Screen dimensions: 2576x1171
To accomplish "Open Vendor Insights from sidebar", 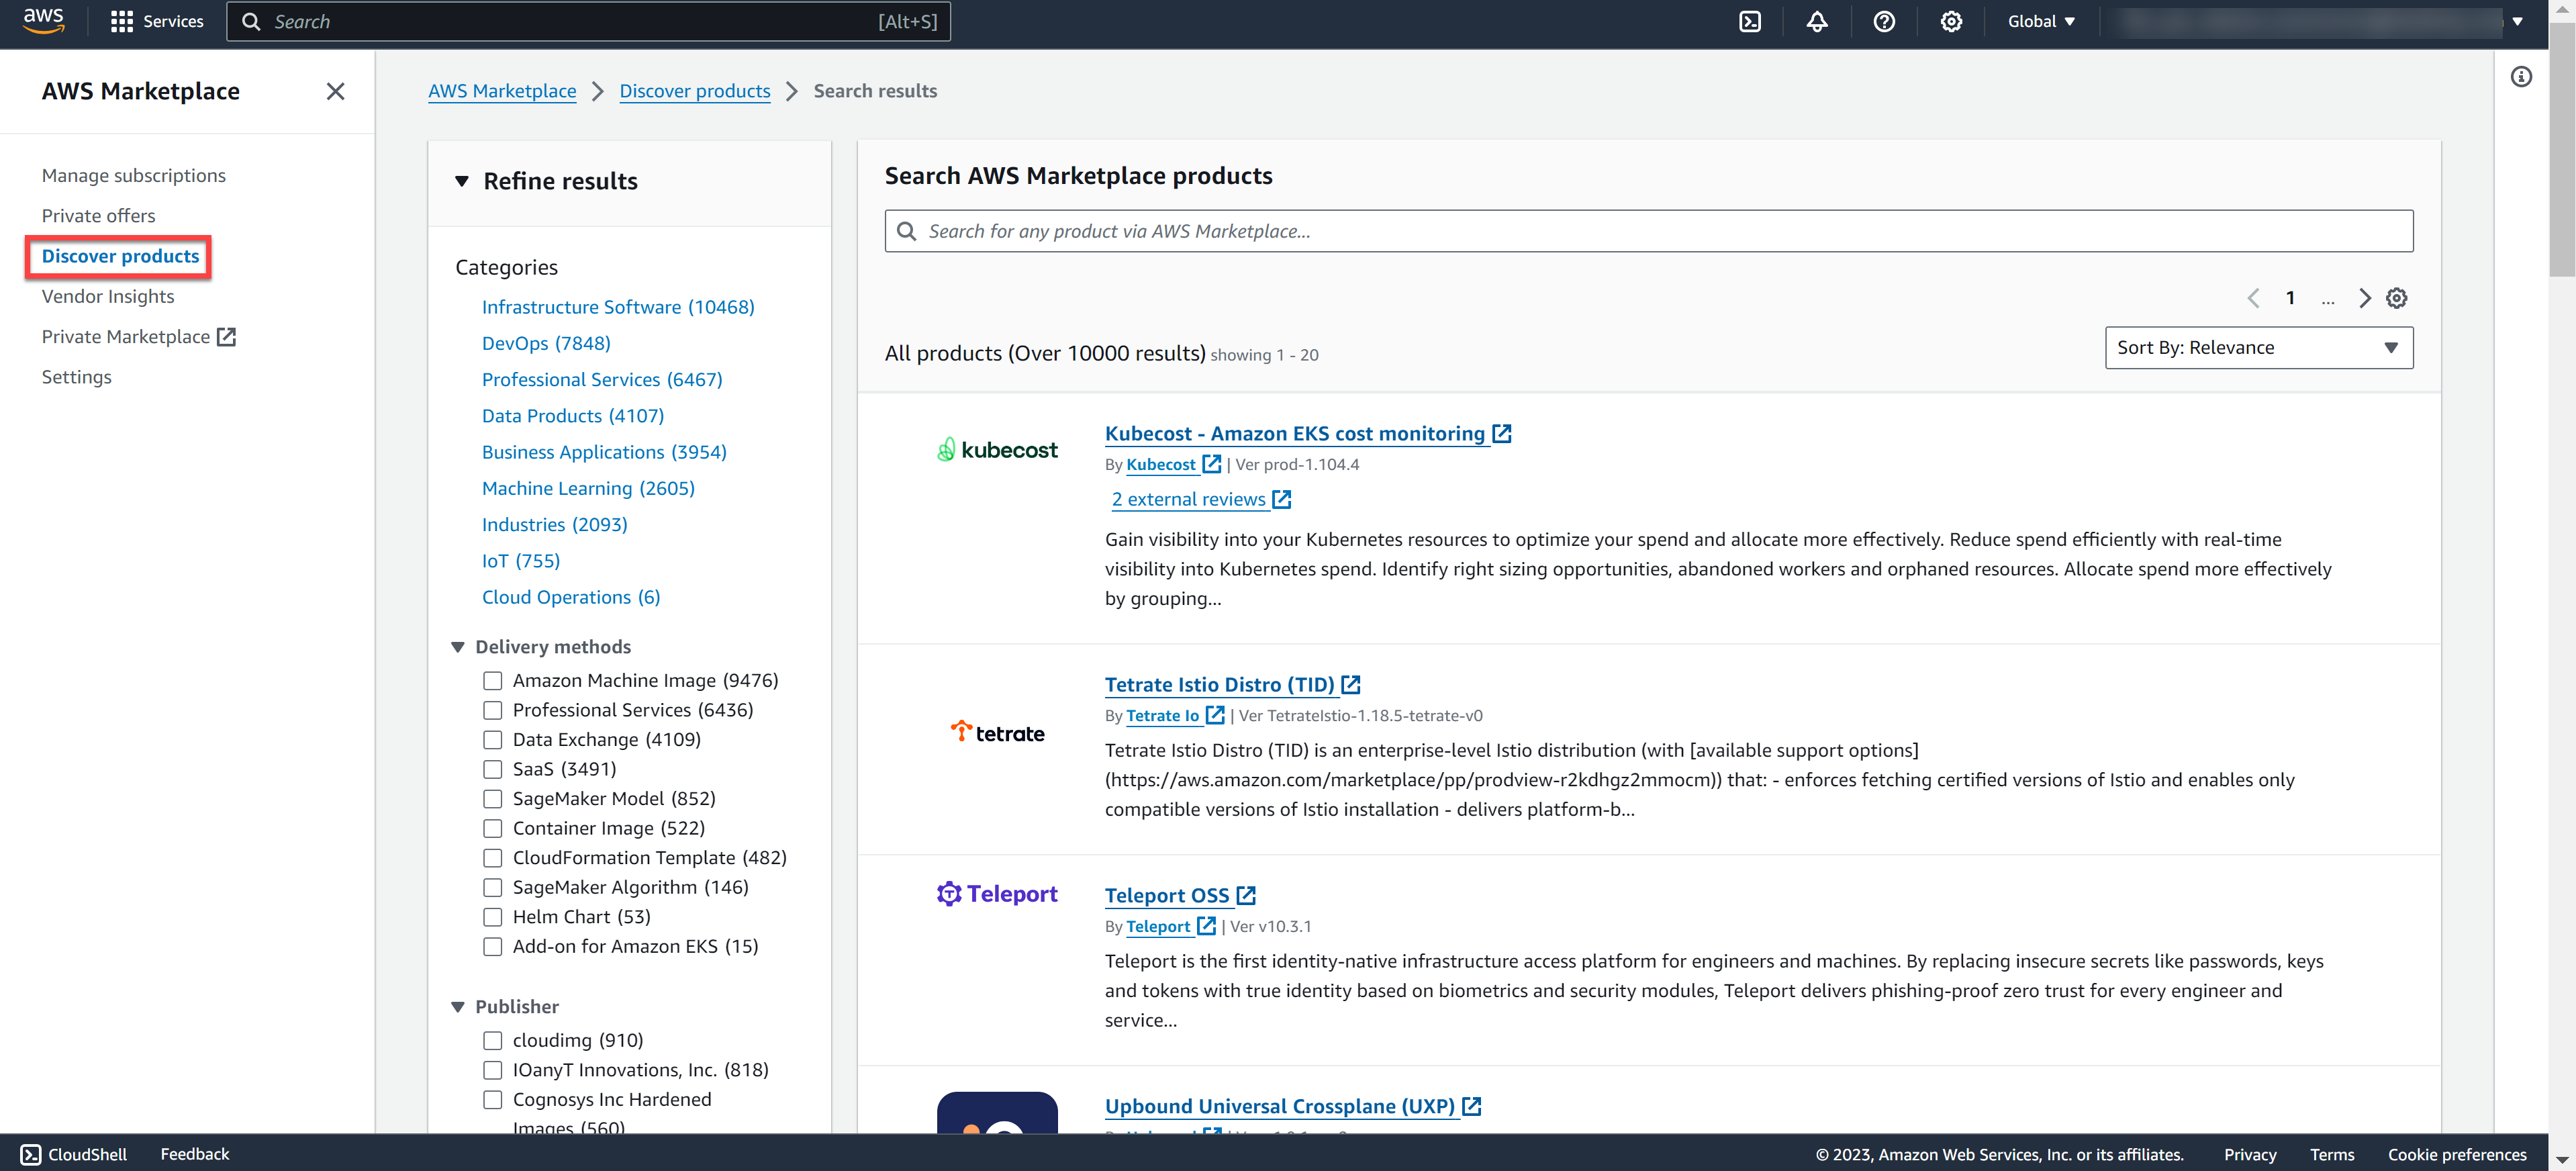I will [x=107, y=296].
